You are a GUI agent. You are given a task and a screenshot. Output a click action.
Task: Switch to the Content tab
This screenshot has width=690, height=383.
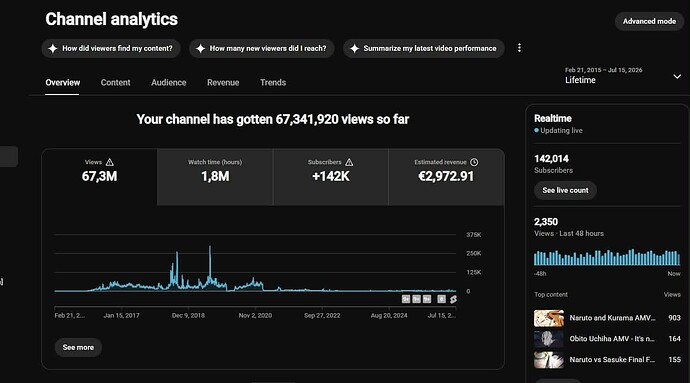click(x=115, y=82)
